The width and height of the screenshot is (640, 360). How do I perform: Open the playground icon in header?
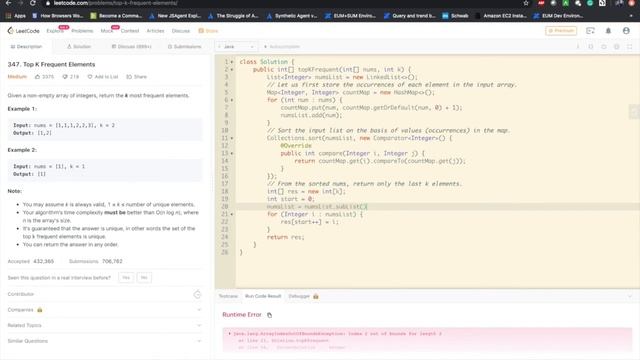click(590, 31)
